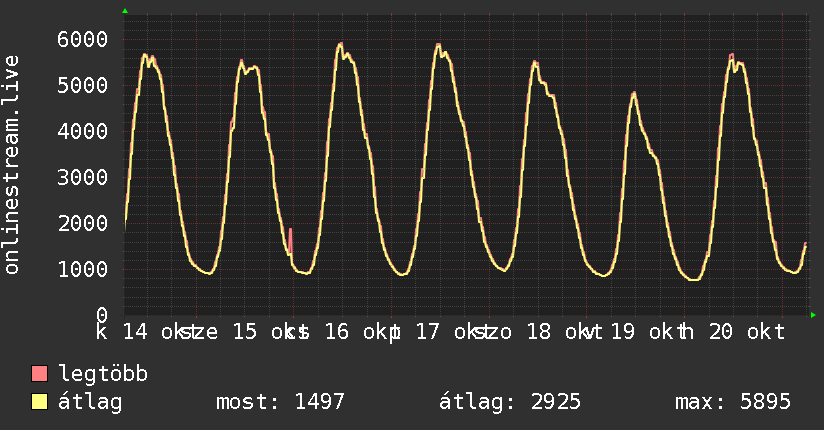The height and width of the screenshot is (430, 824).
Task: Click the most: 1497 statistic
Action: click(x=280, y=402)
